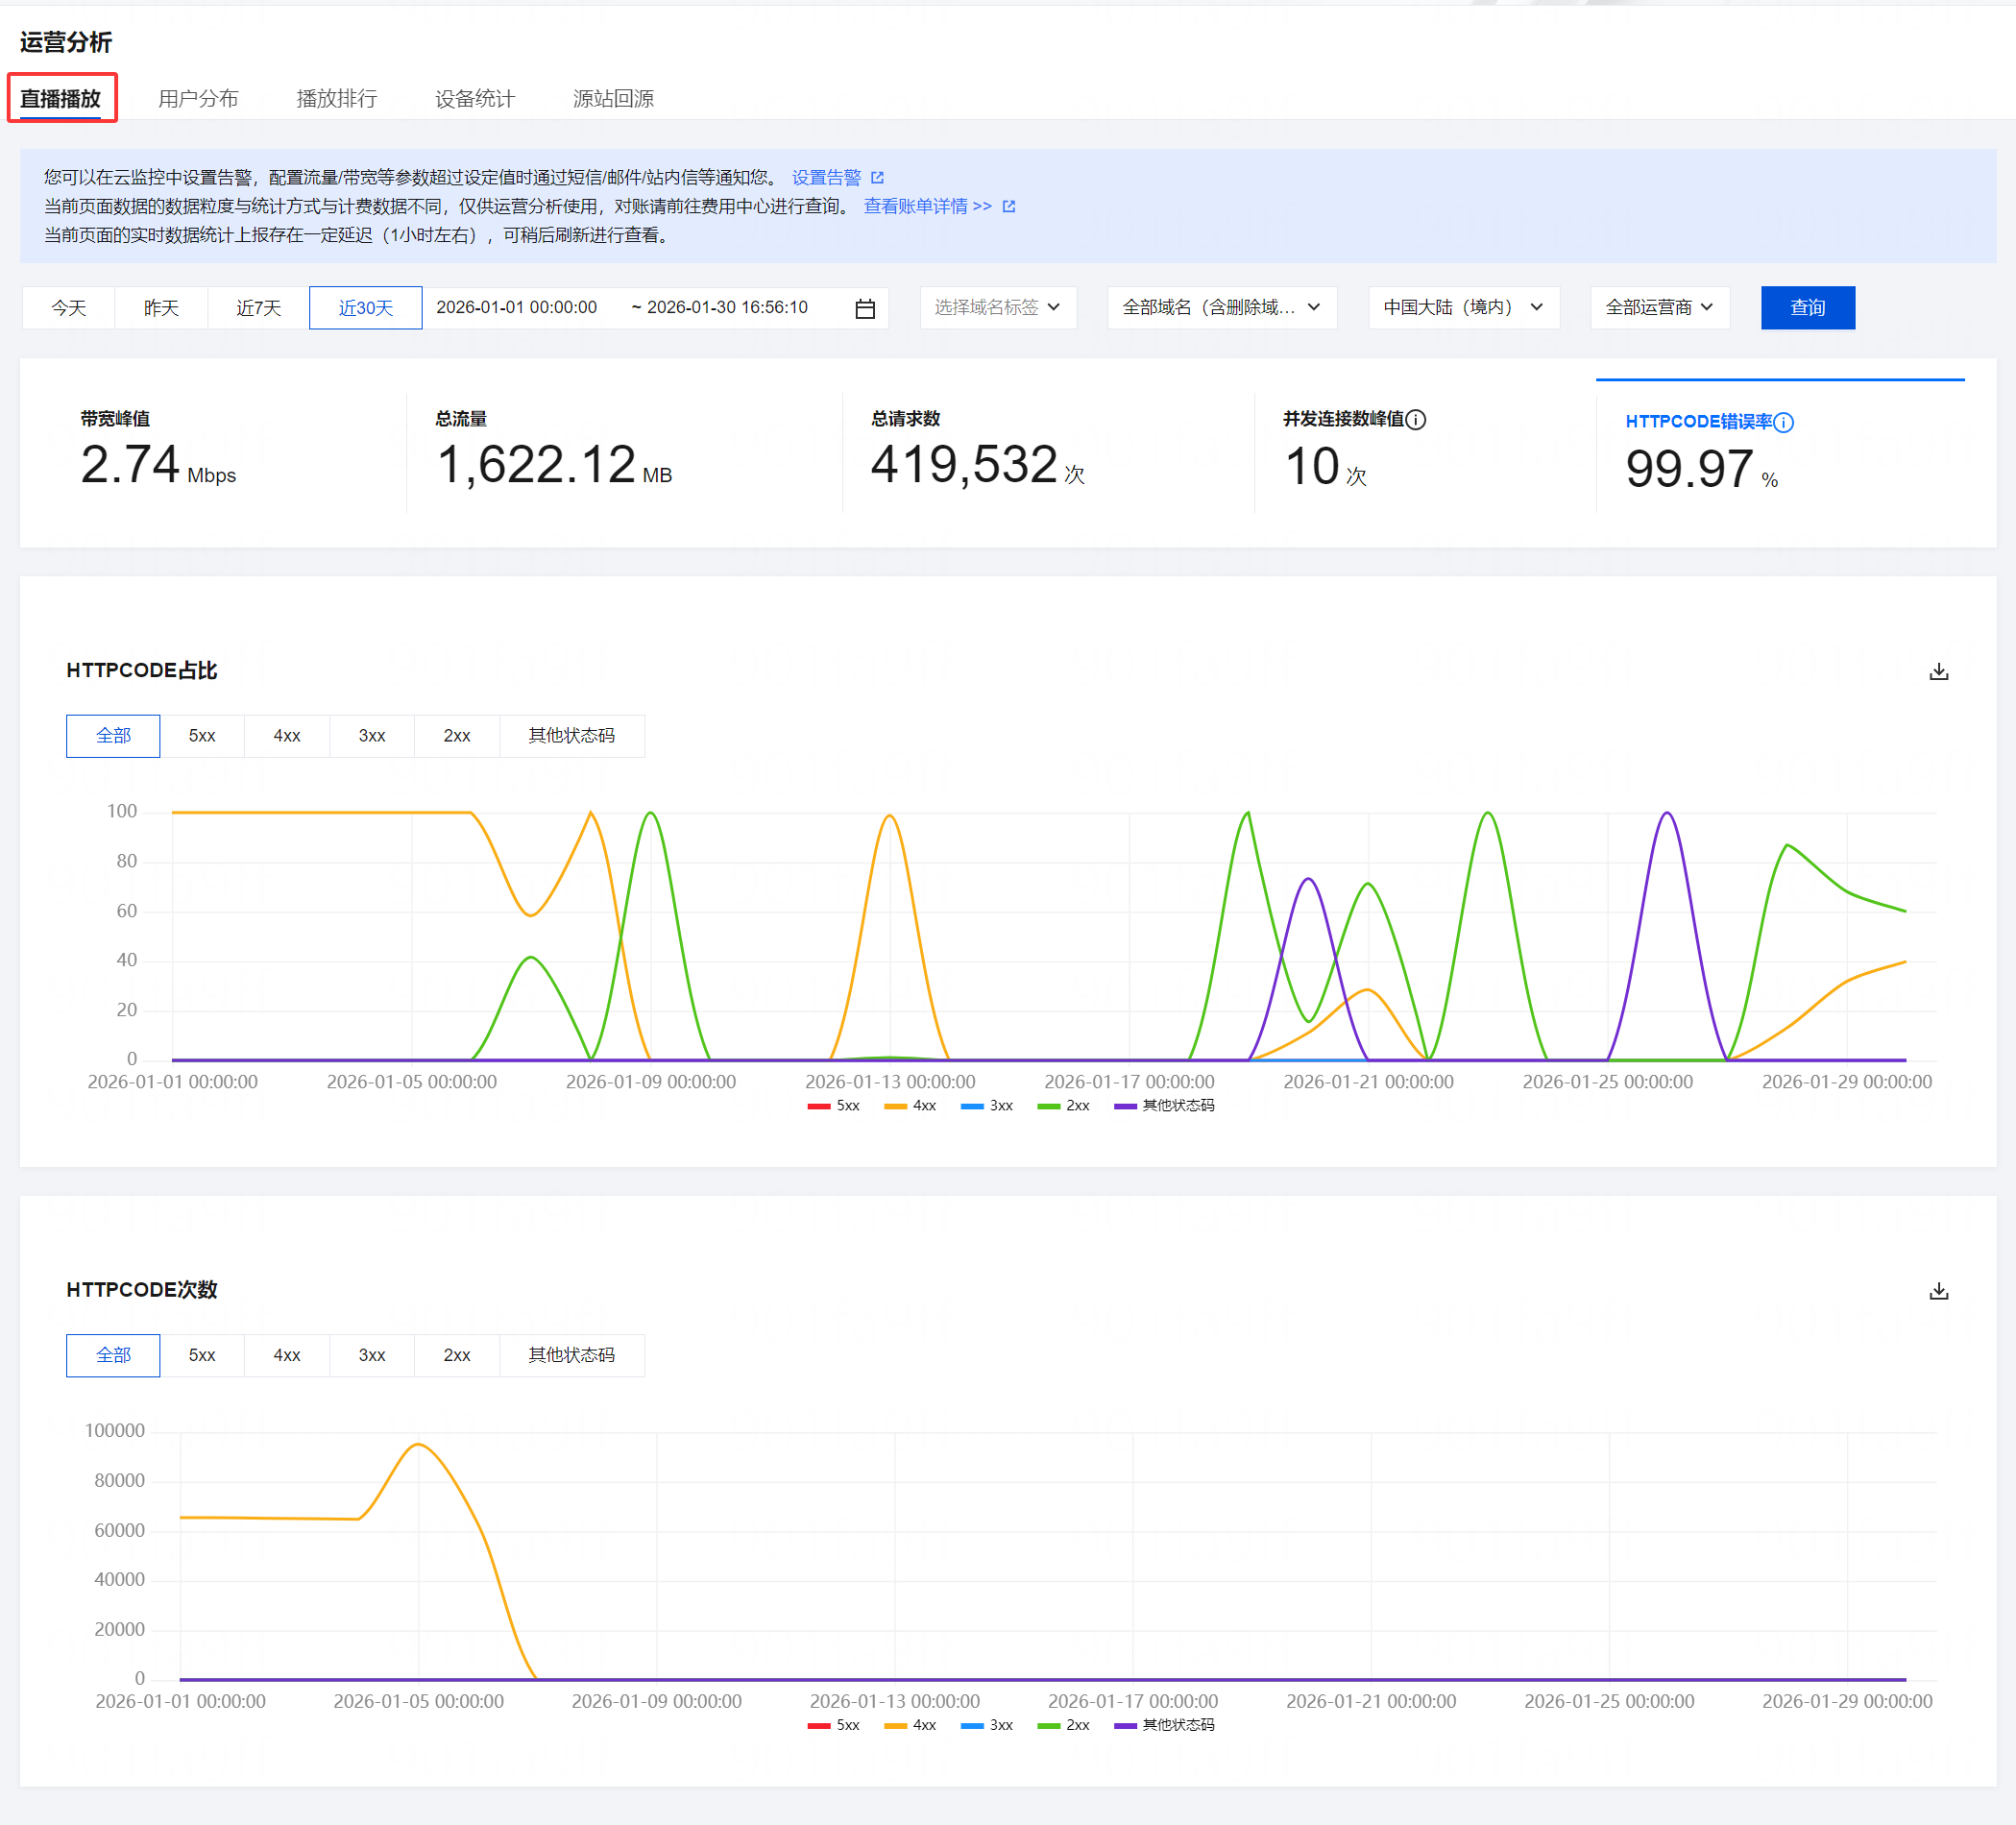Download the HTTPCODE次数 chart data
The height and width of the screenshot is (1825, 2016).
click(x=1938, y=1291)
